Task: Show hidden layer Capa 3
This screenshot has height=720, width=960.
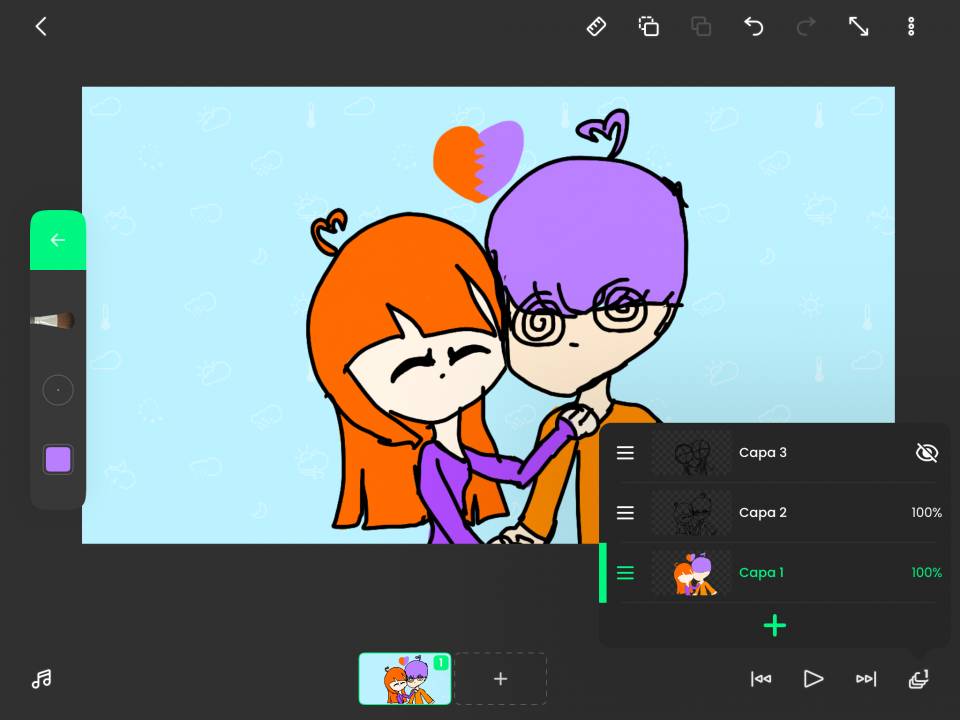Action: coord(926,453)
